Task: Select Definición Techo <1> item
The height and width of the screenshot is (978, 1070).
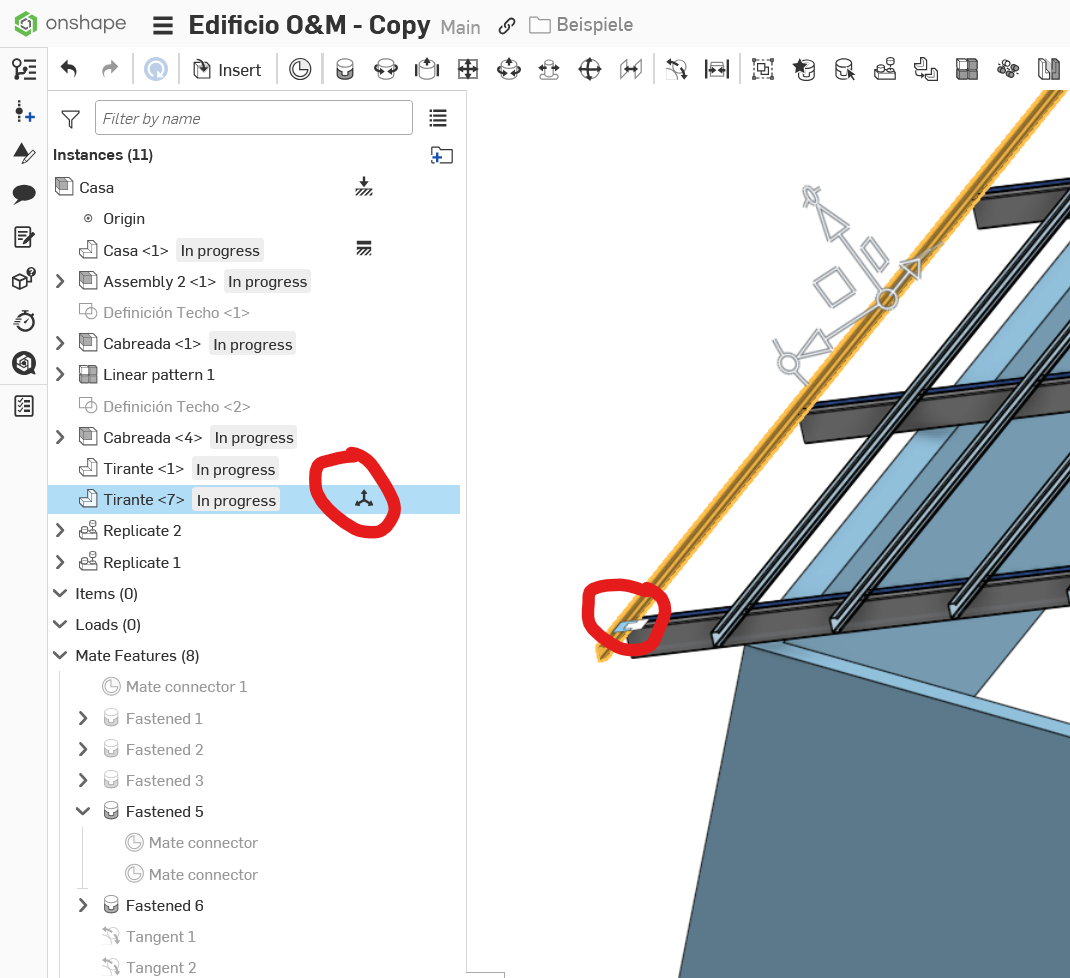Action: pos(176,313)
